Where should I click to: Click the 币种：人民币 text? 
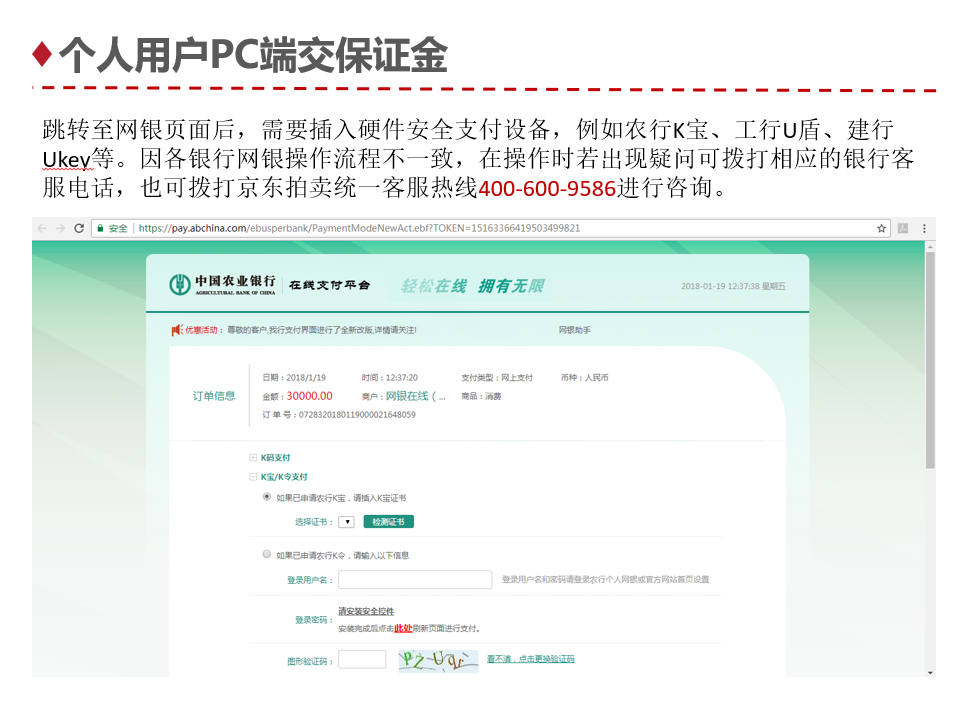584,377
